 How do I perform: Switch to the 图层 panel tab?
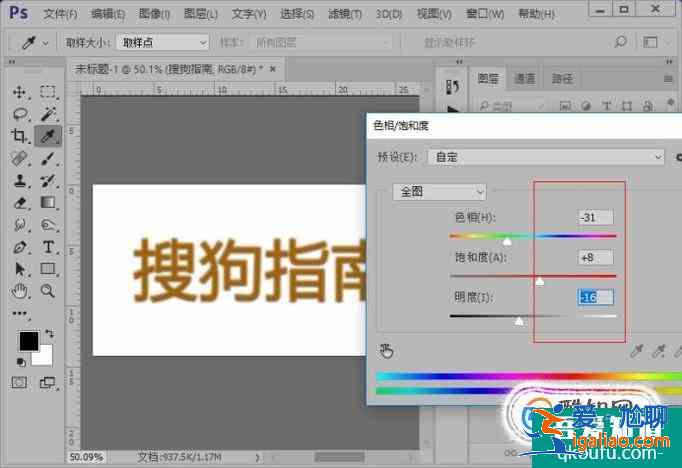(x=488, y=79)
